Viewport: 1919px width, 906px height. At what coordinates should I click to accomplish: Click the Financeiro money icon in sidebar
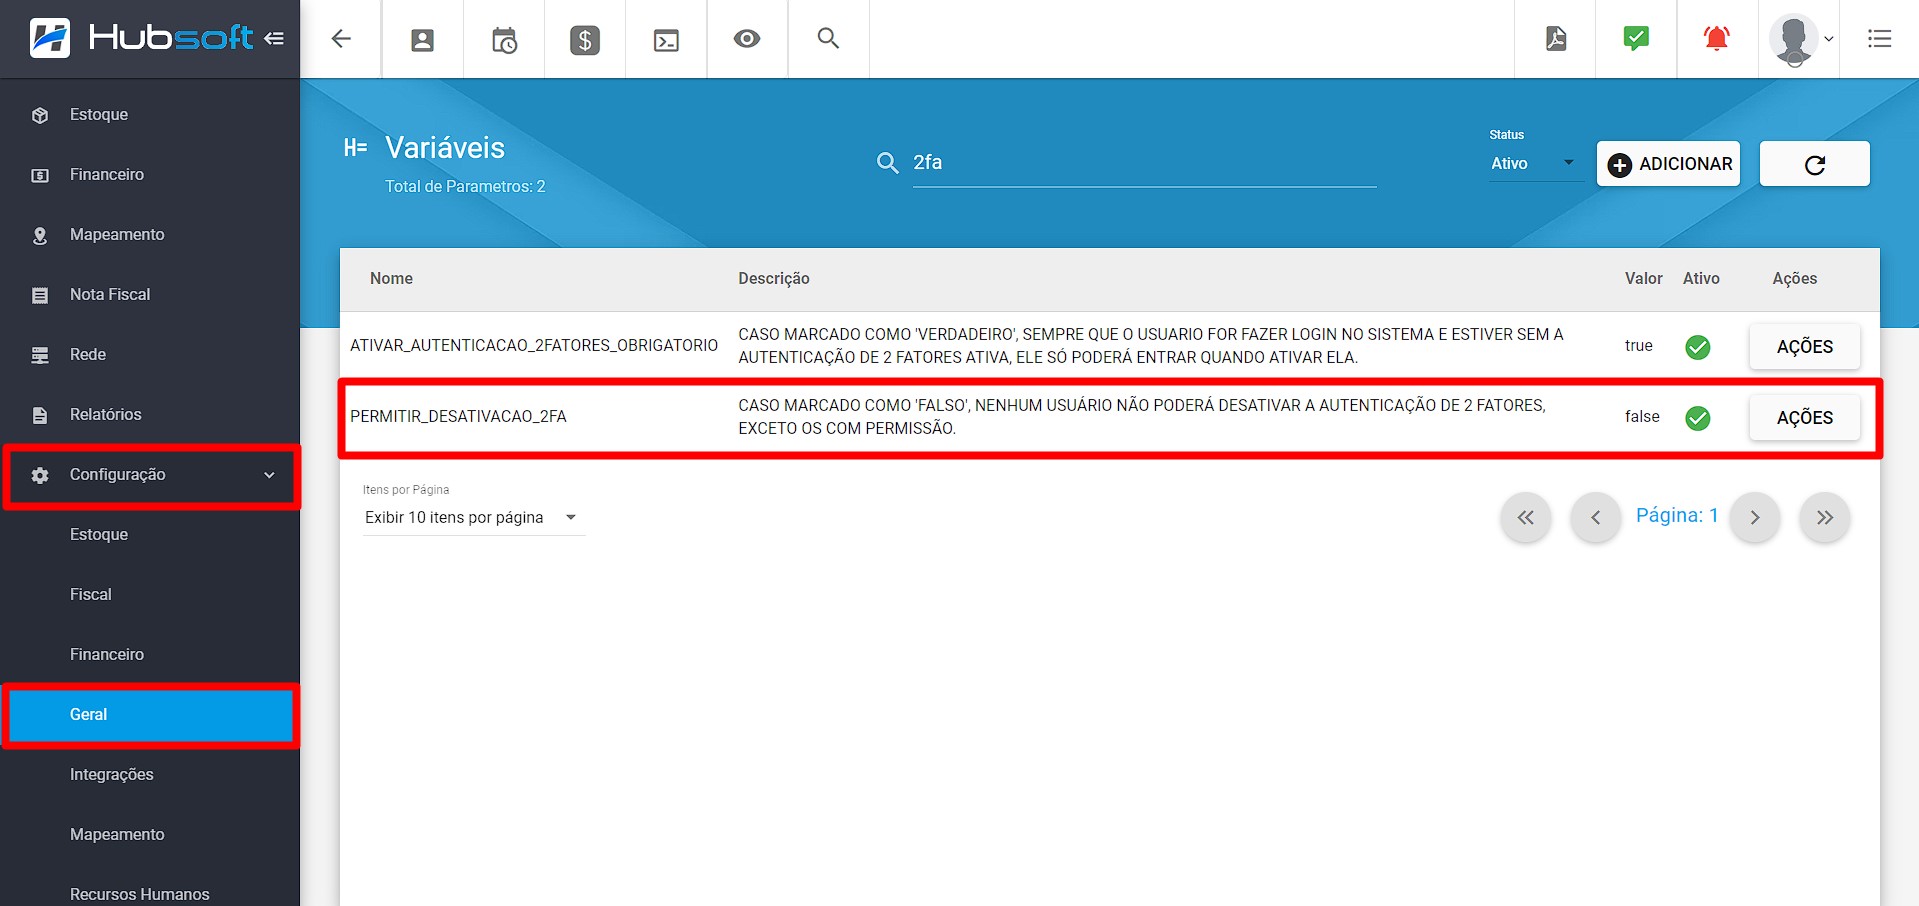point(40,175)
